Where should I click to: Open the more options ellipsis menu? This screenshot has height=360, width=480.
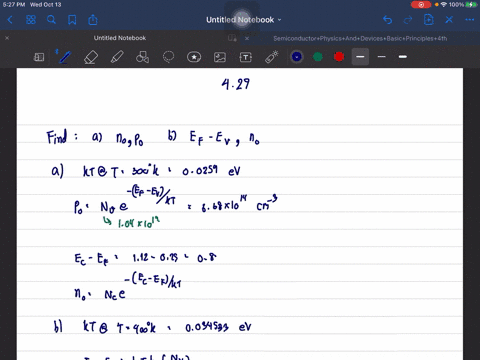[x=470, y=20]
